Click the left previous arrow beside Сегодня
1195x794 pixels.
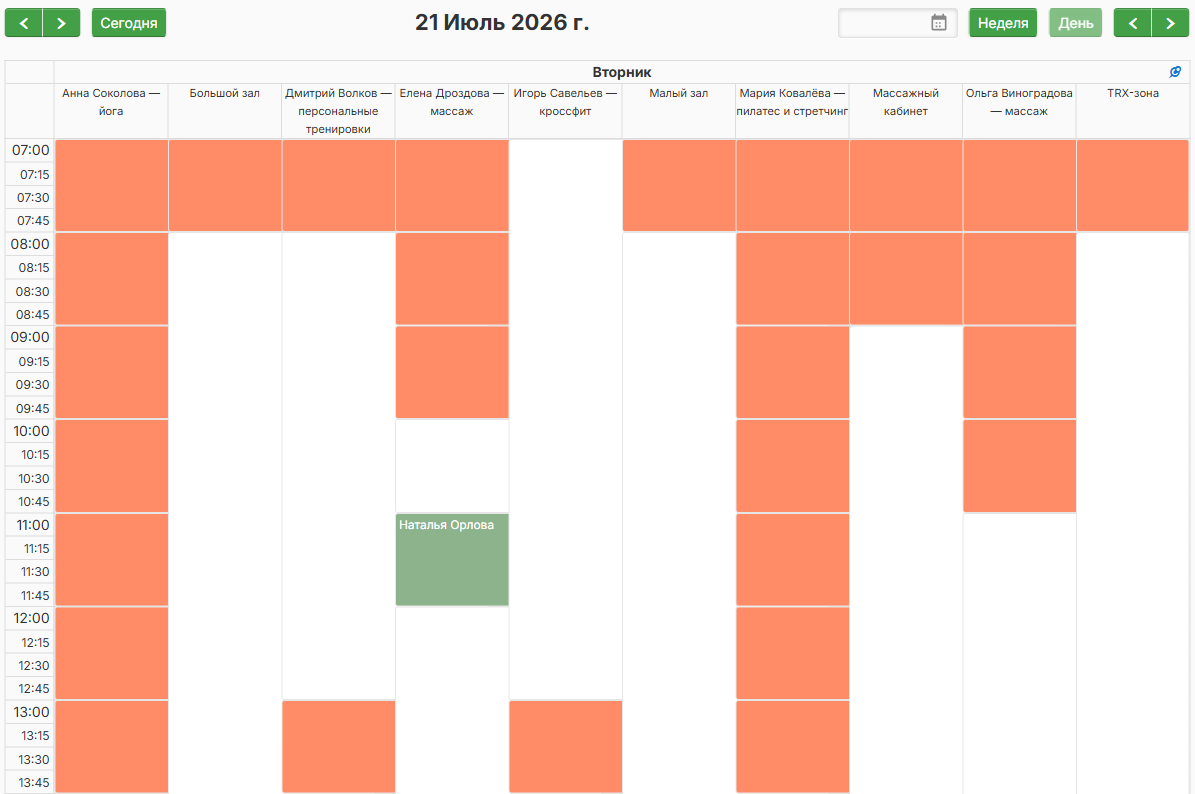[x=24, y=23]
